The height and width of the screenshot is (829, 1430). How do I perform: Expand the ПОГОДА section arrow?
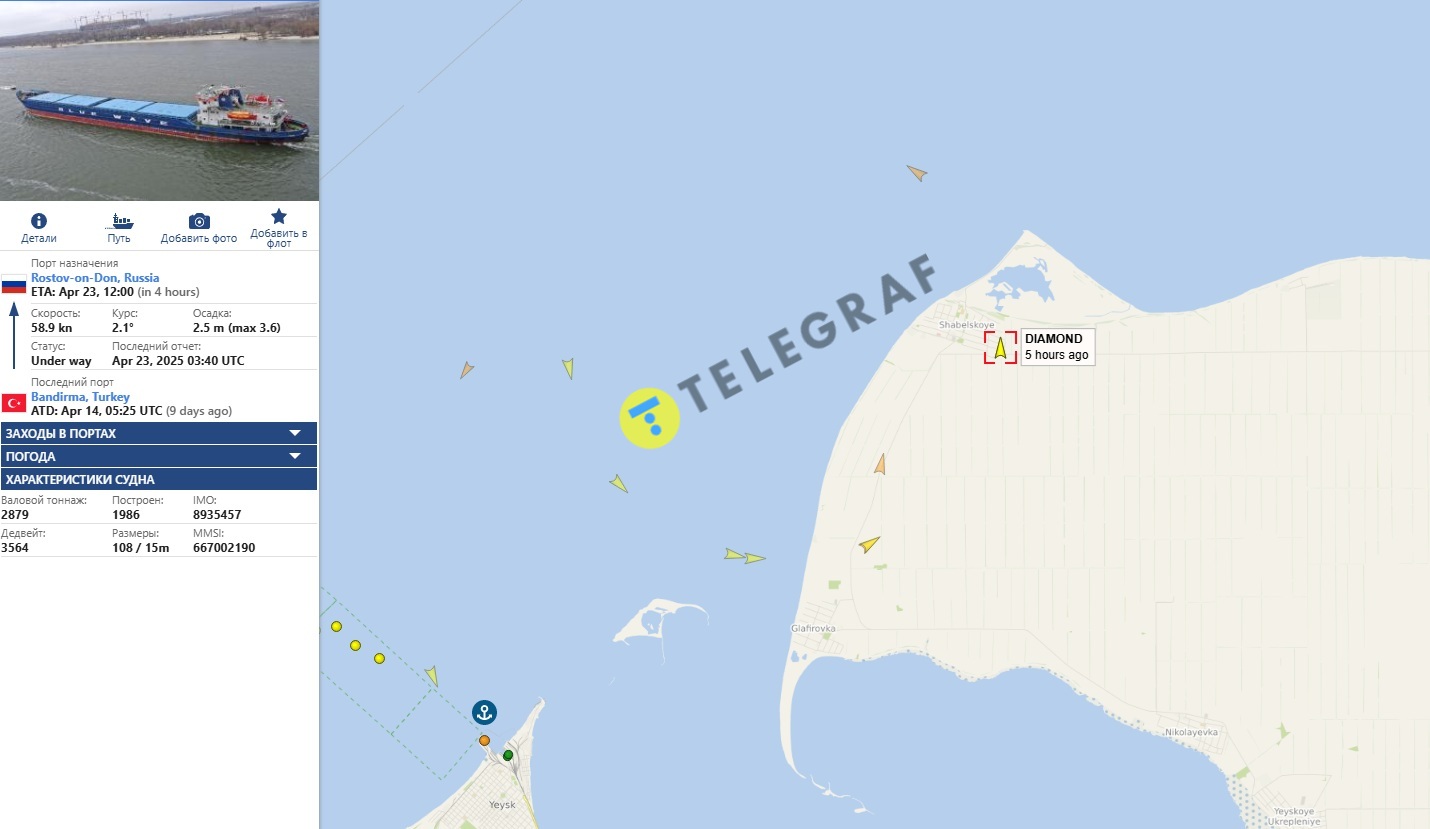click(295, 456)
